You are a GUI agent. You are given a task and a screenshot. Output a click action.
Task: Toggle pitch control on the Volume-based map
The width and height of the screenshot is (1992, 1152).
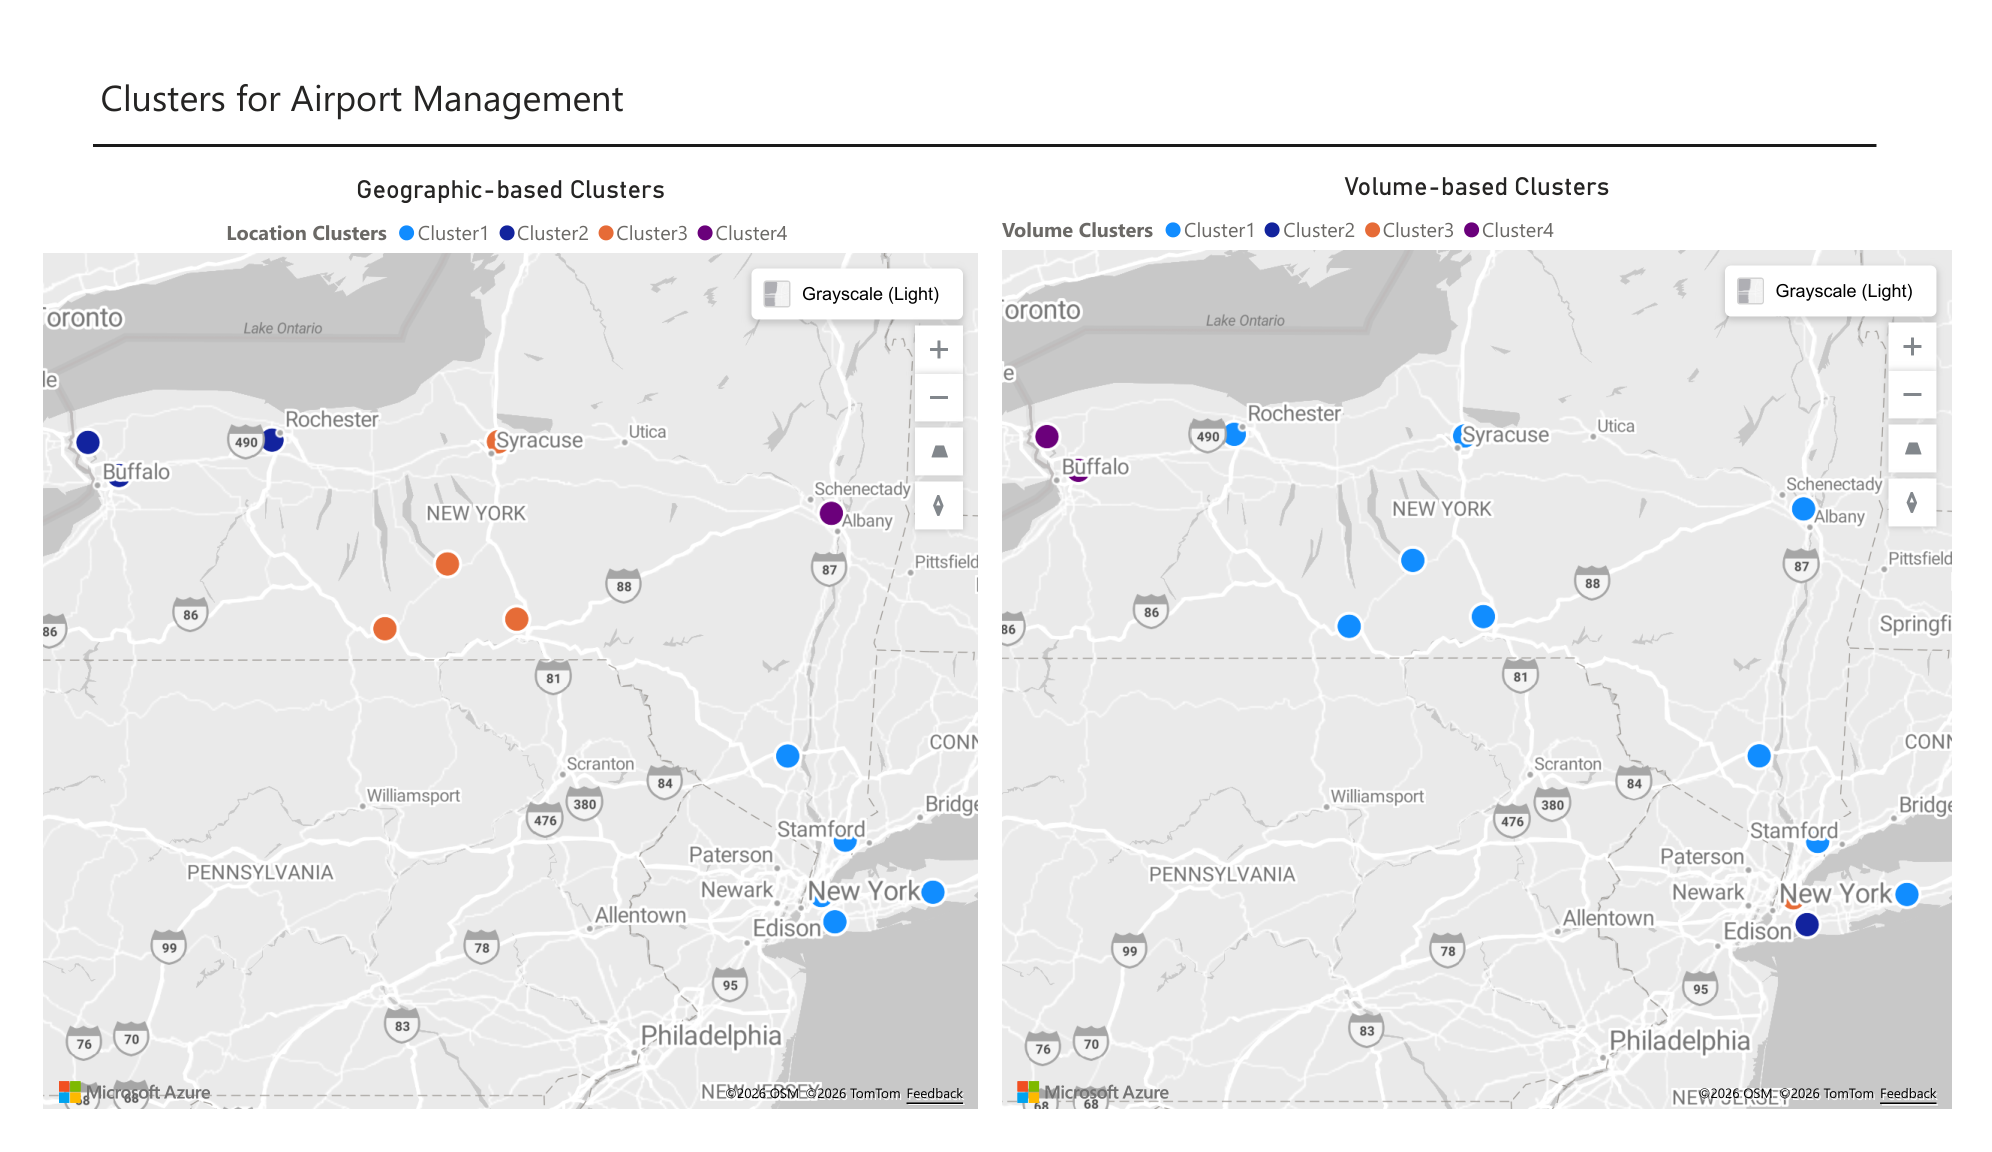[1912, 449]
